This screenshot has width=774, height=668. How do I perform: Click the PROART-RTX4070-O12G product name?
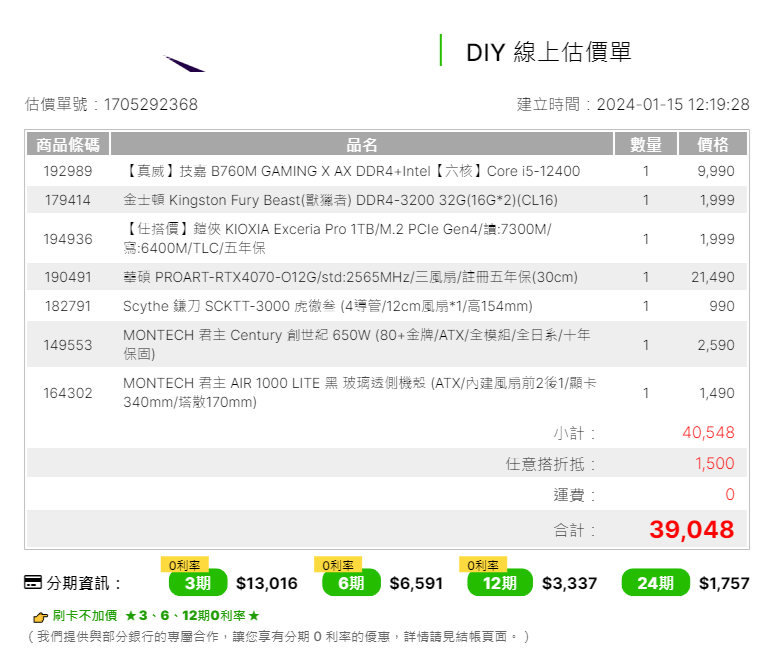(x=350, y=277)
